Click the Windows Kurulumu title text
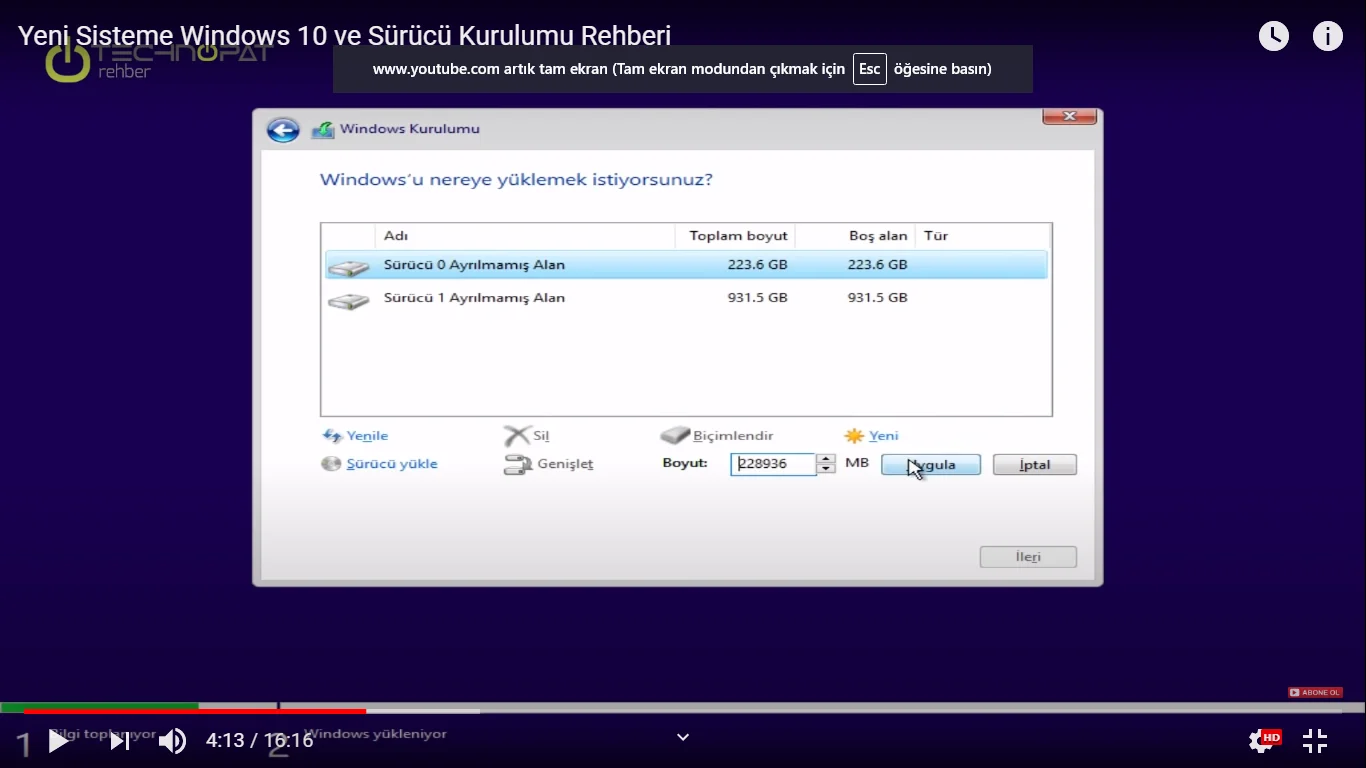This screenshot has width=1366, height=768. (410, 129)
